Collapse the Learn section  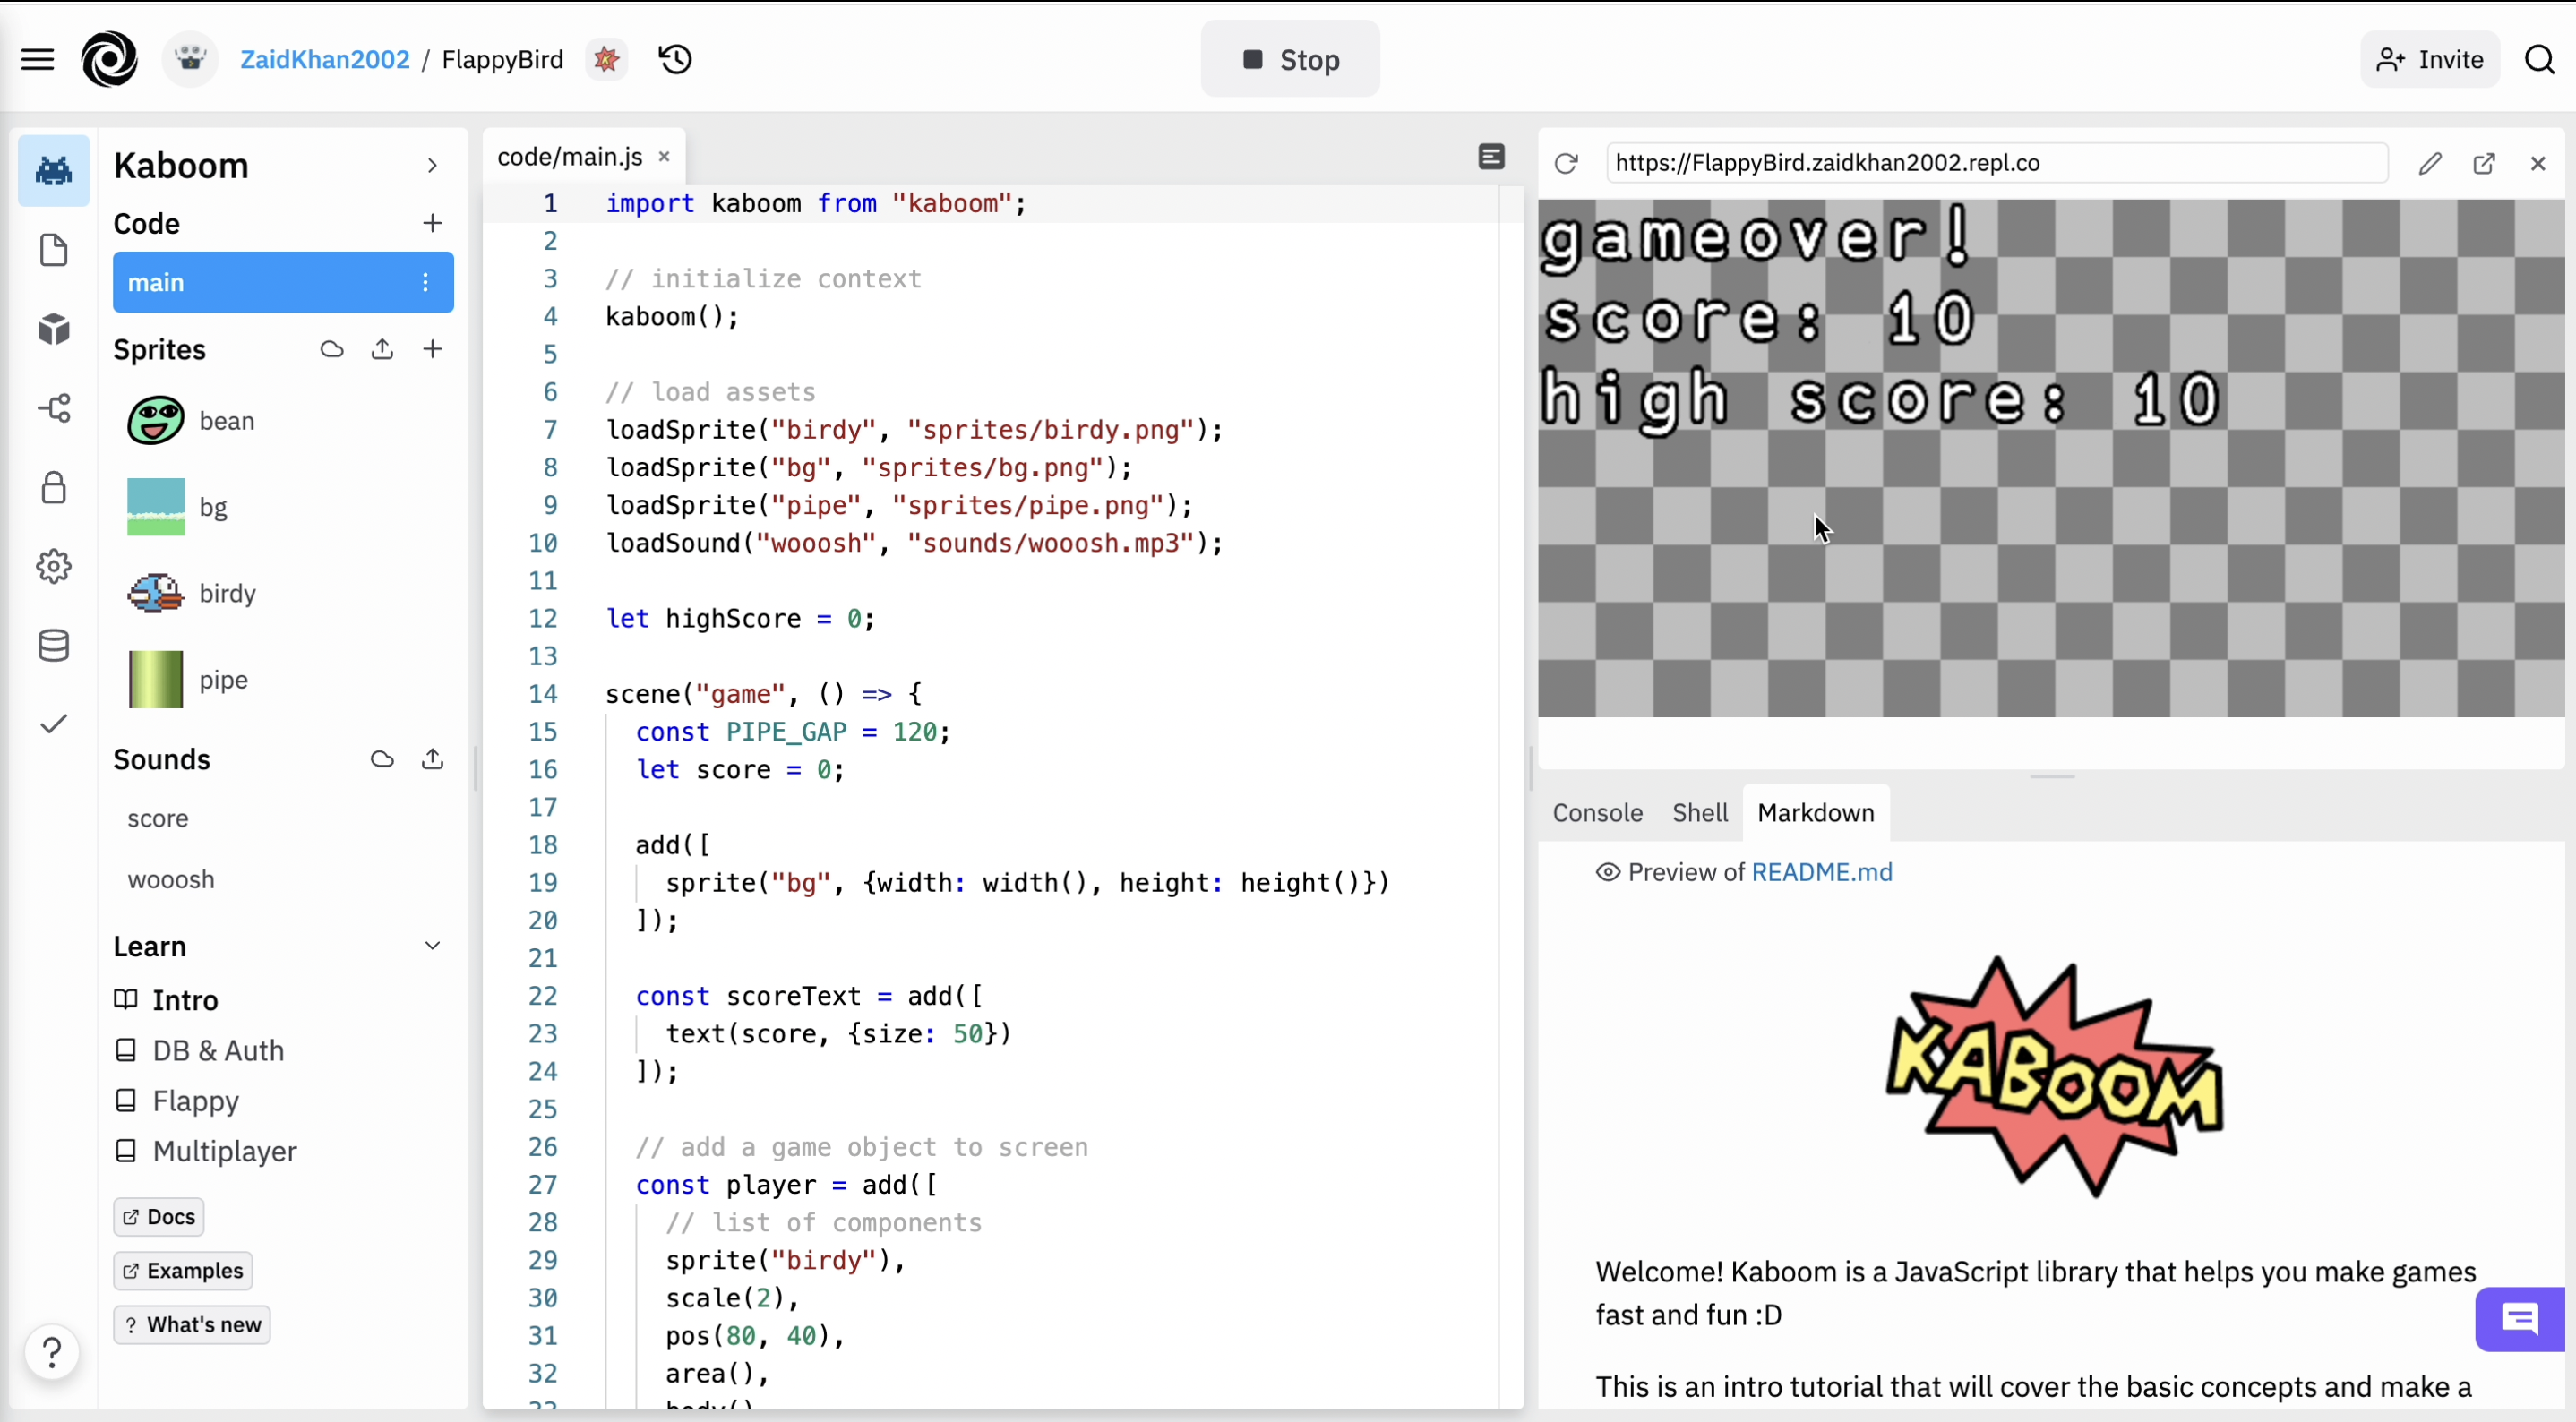432,946
